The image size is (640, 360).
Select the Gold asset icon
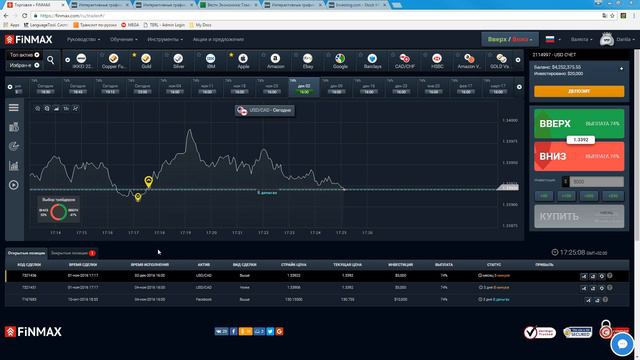click(146, 59)
